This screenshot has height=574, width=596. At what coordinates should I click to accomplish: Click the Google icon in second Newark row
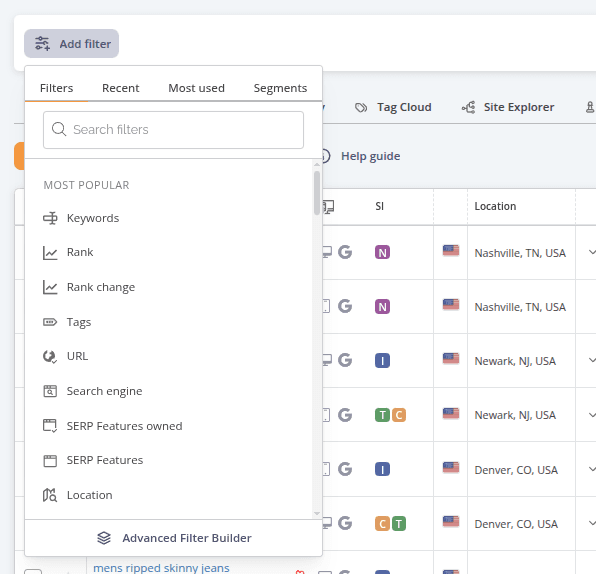[x=345, y=415]
